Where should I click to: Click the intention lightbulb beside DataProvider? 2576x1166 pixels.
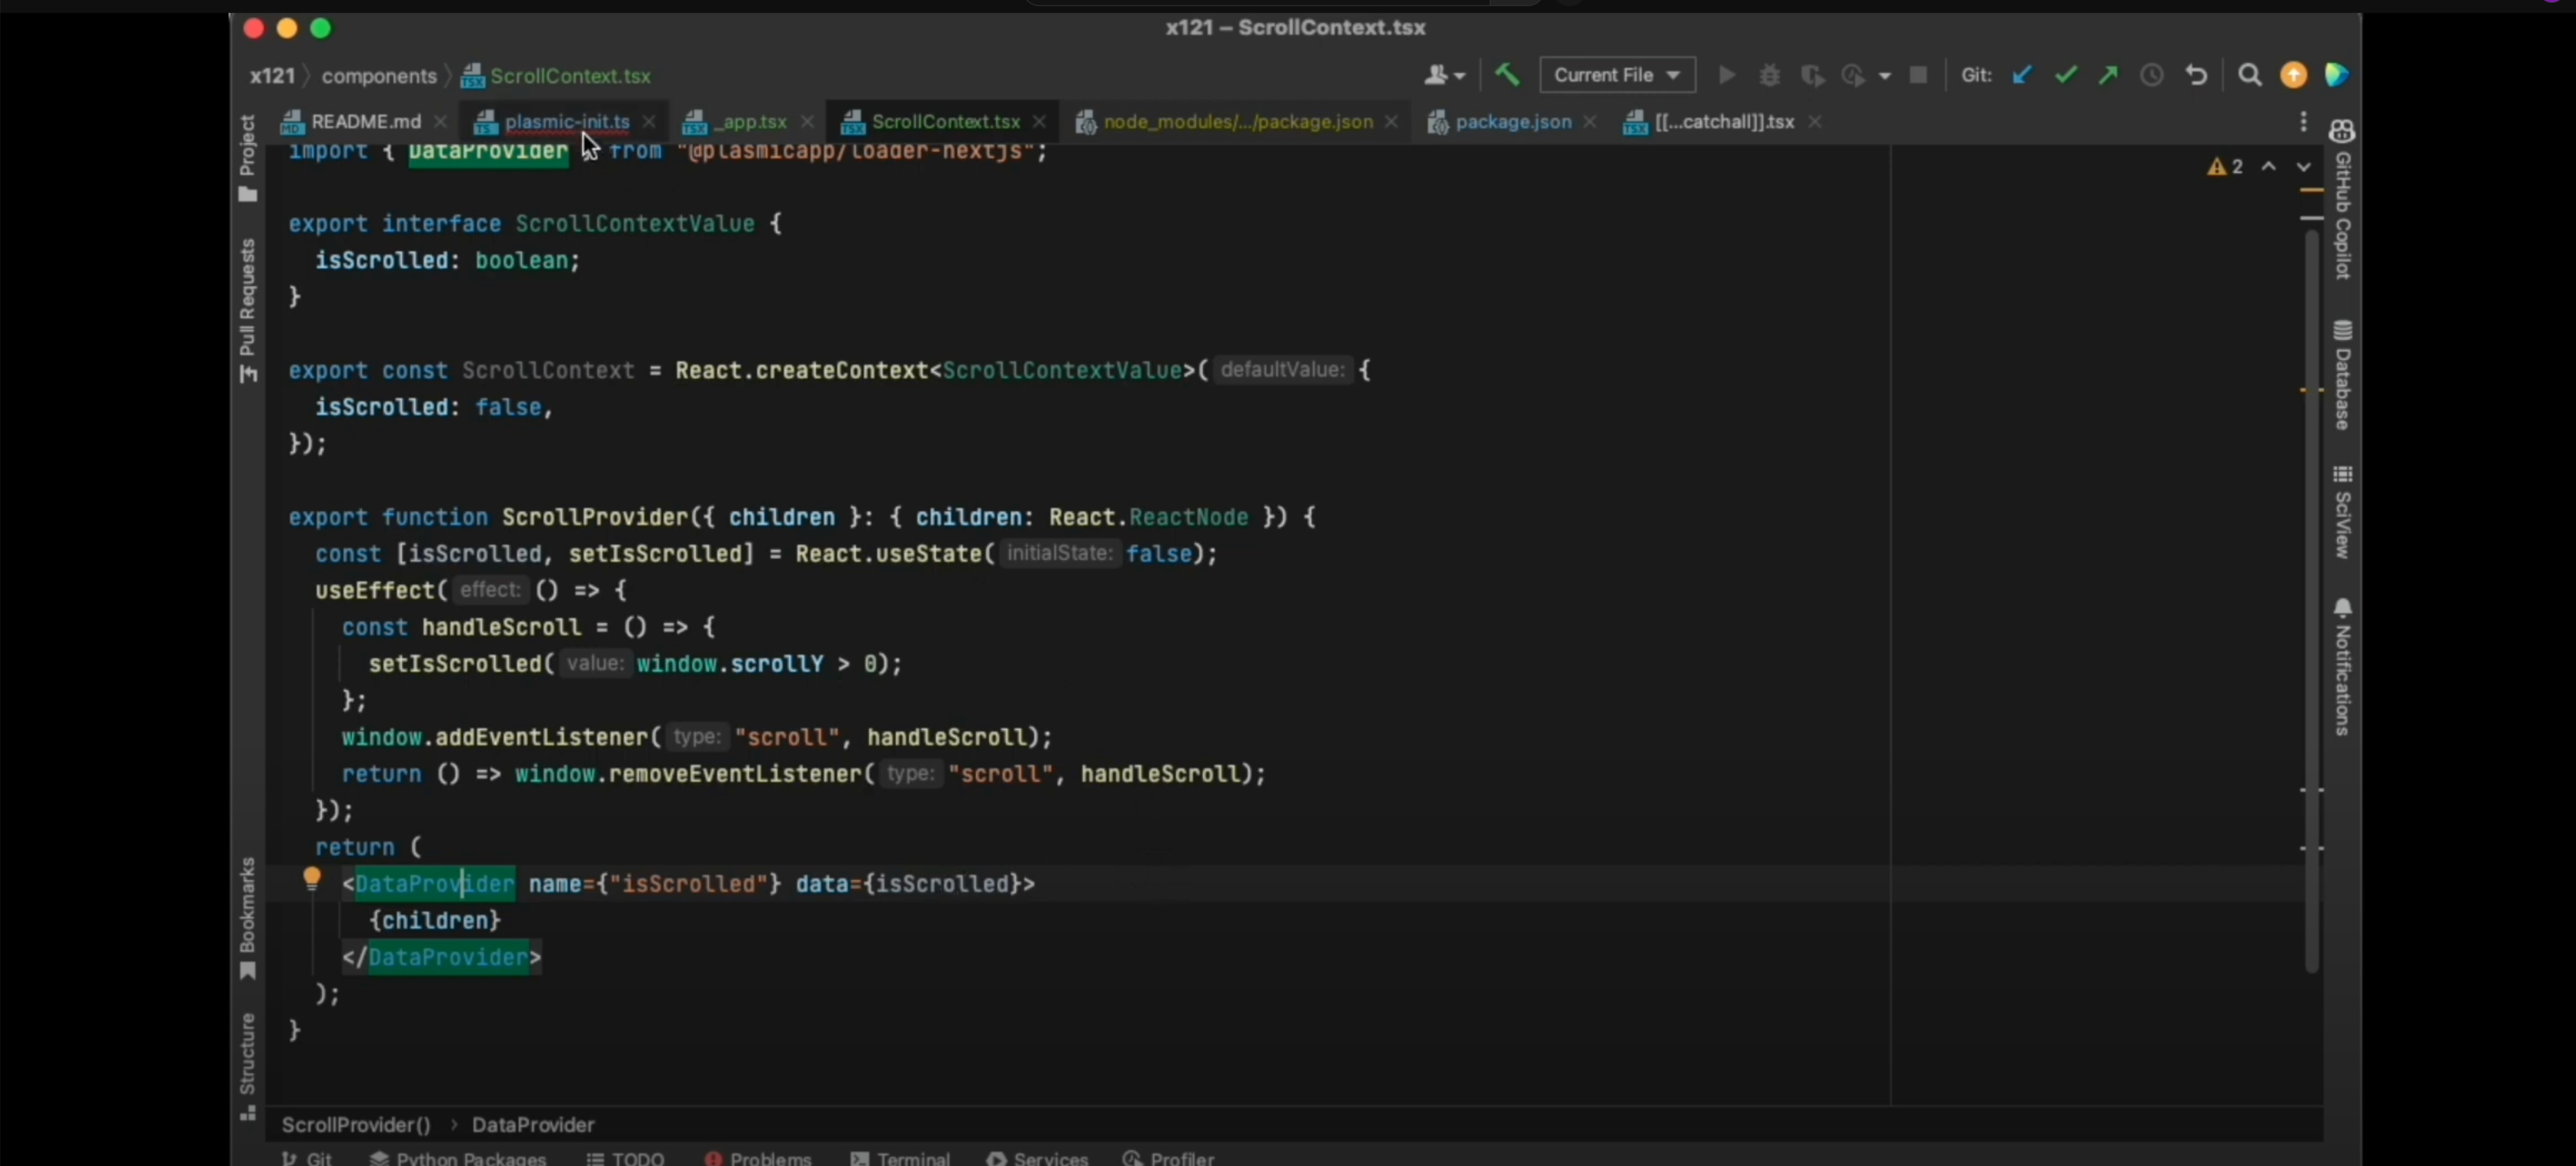coord(312,879)
